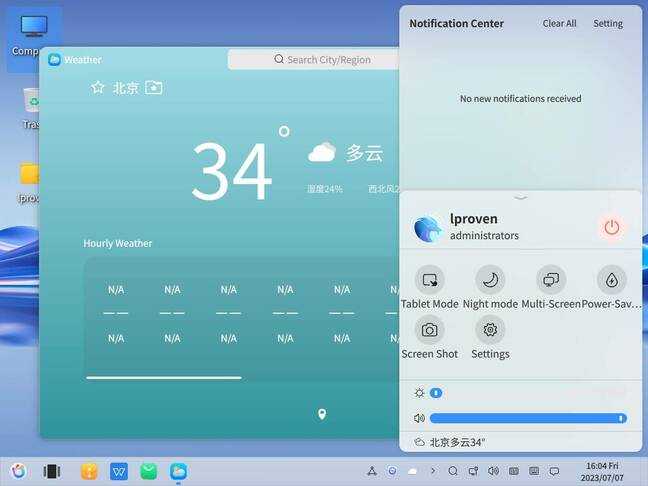
Task: Click the red power button
Action: tap(611, 227)
